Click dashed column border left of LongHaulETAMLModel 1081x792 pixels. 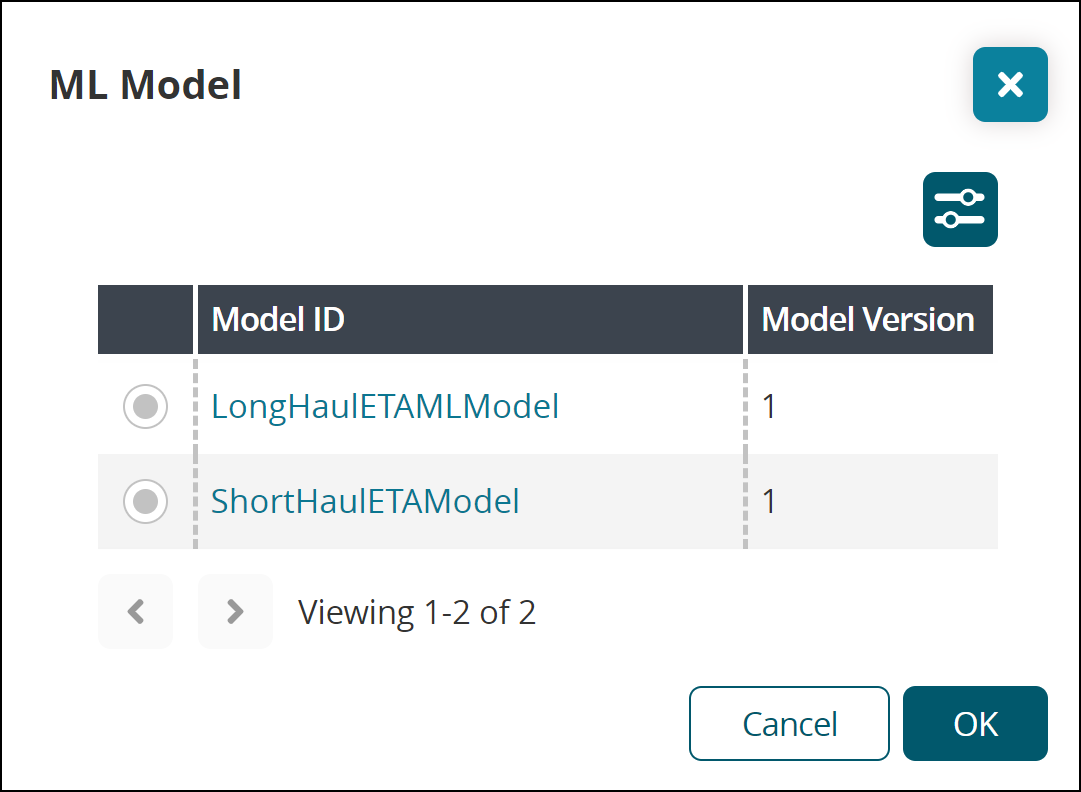coord(195,406)
